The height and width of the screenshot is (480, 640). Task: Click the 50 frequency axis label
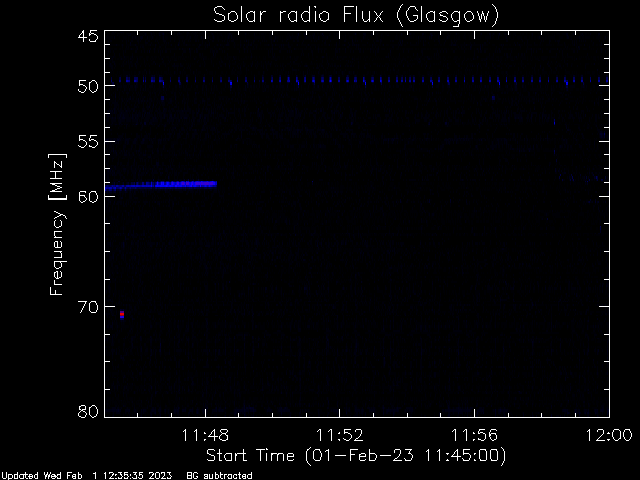point(88,86)
